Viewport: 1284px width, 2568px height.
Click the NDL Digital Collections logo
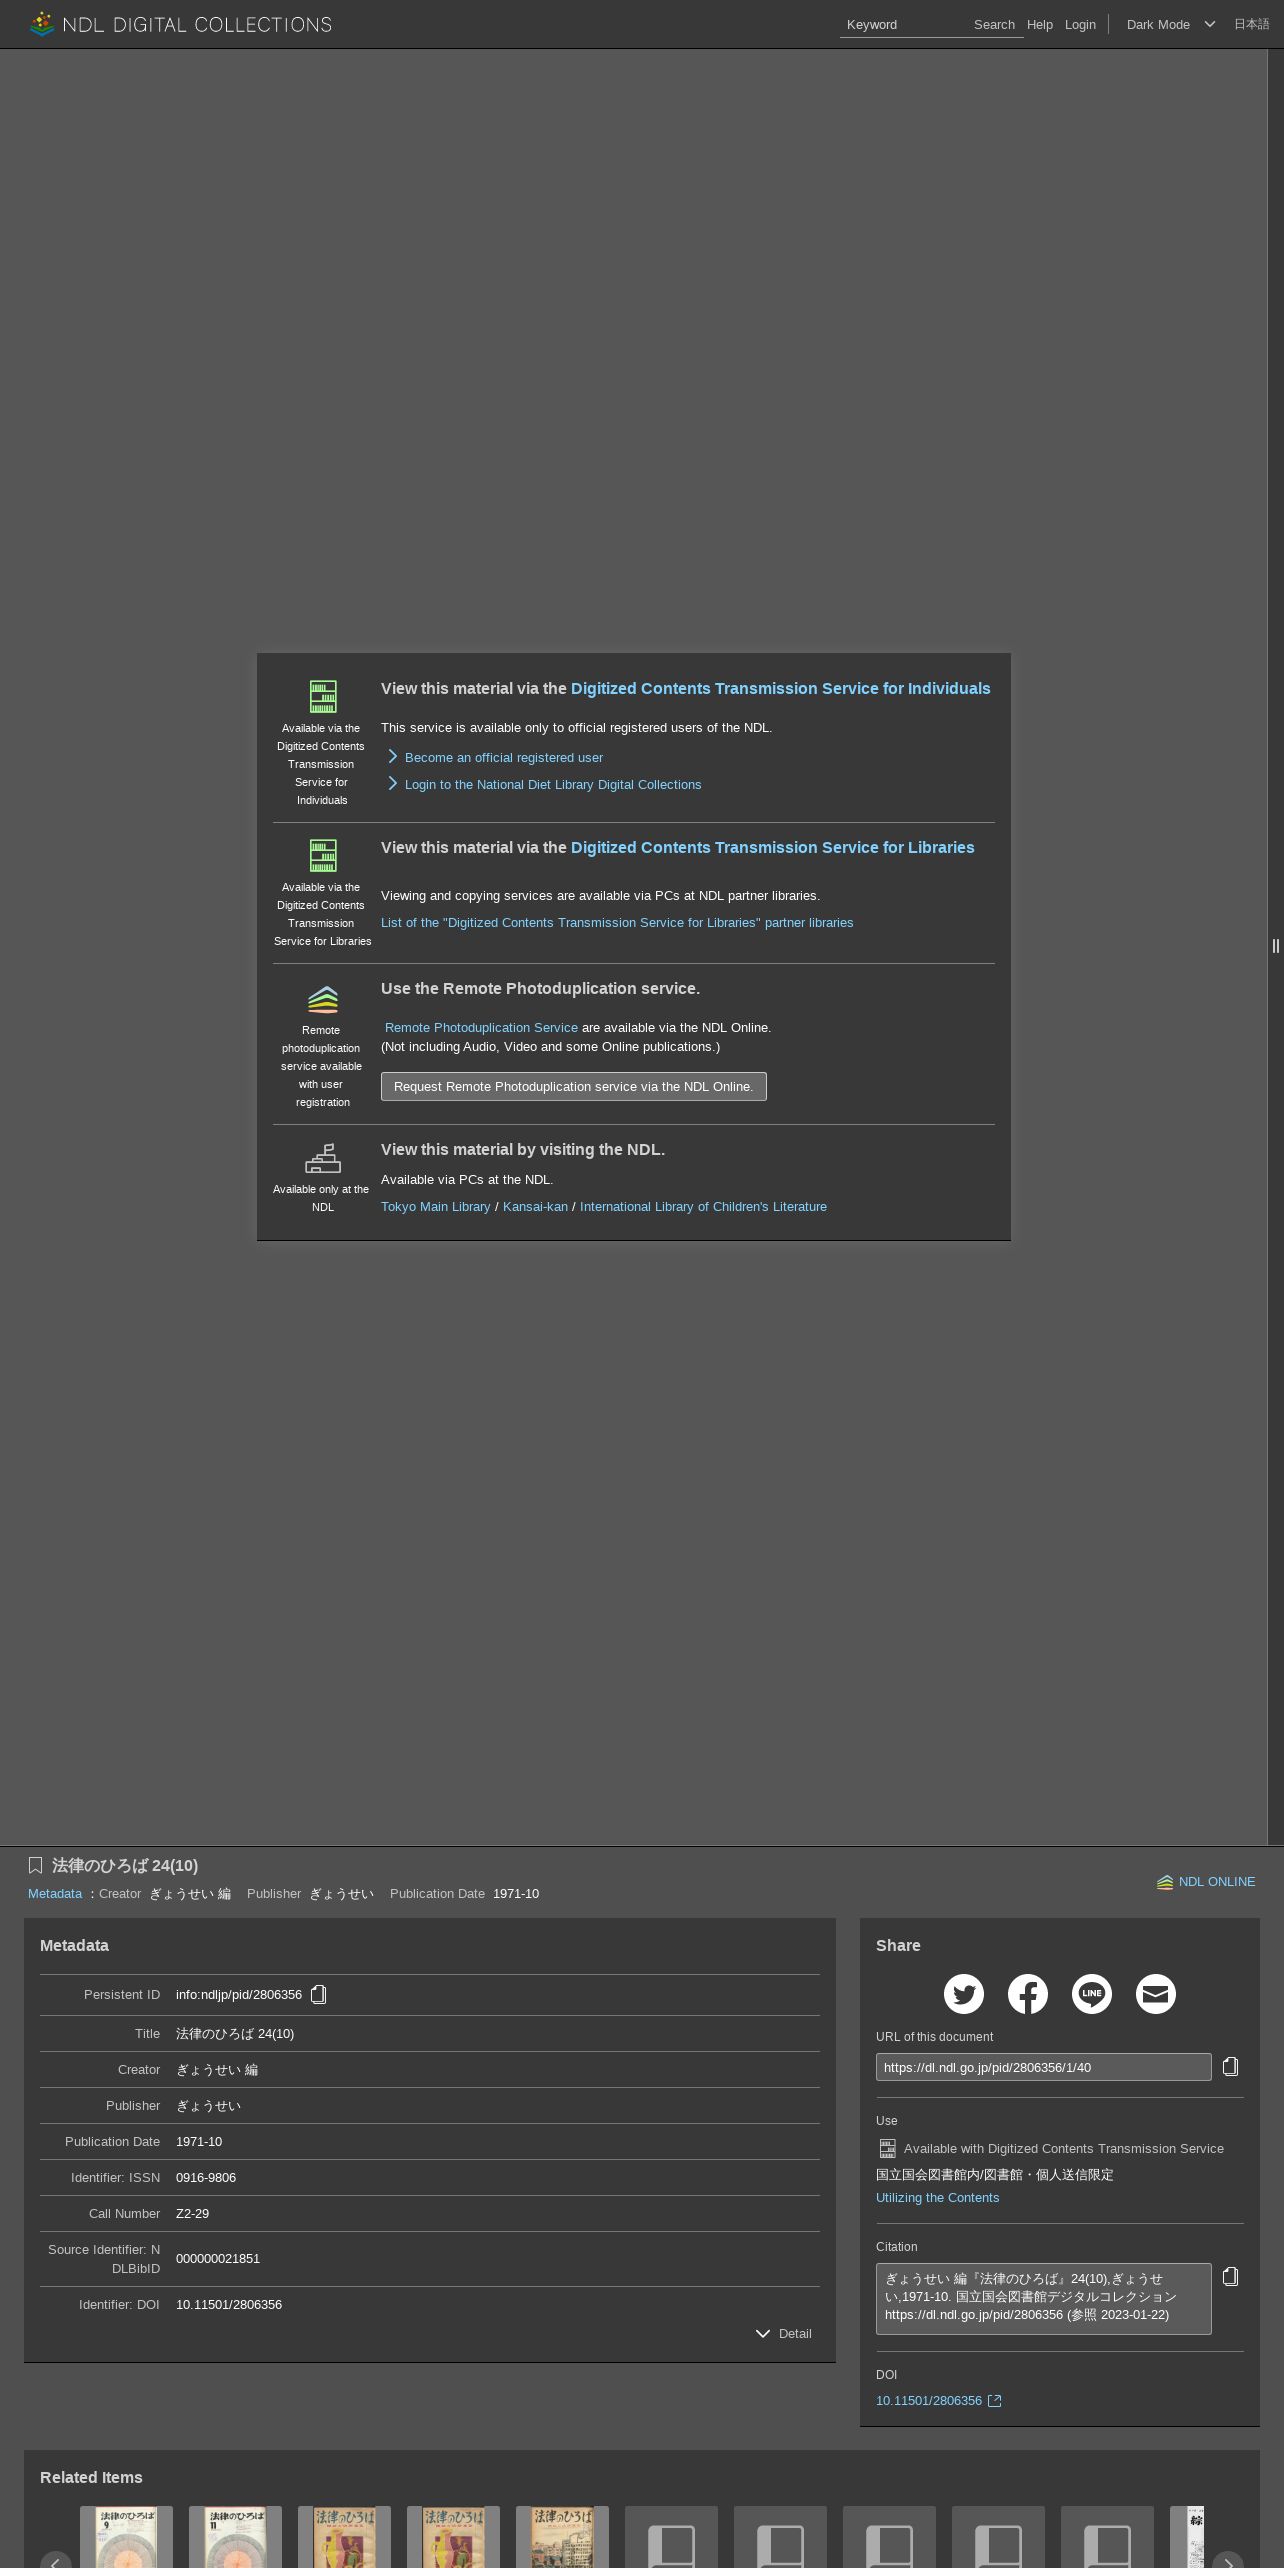tap(181, 24)
